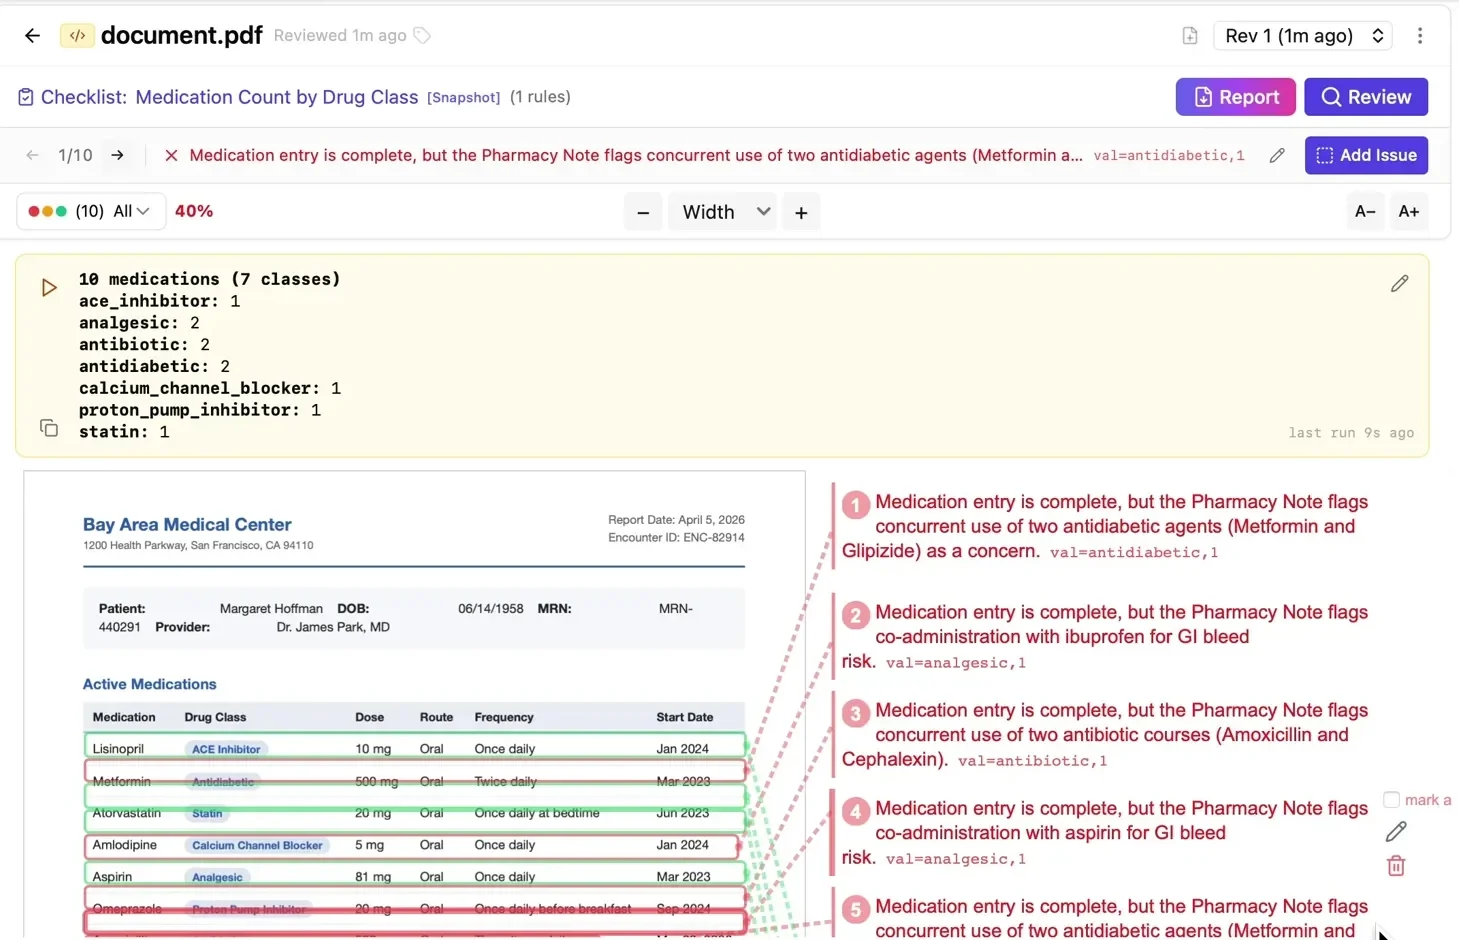Viewport: 1459px width, 940px height.
Task: Click the tag icon next to Reviewed
Action: (422, 36)
